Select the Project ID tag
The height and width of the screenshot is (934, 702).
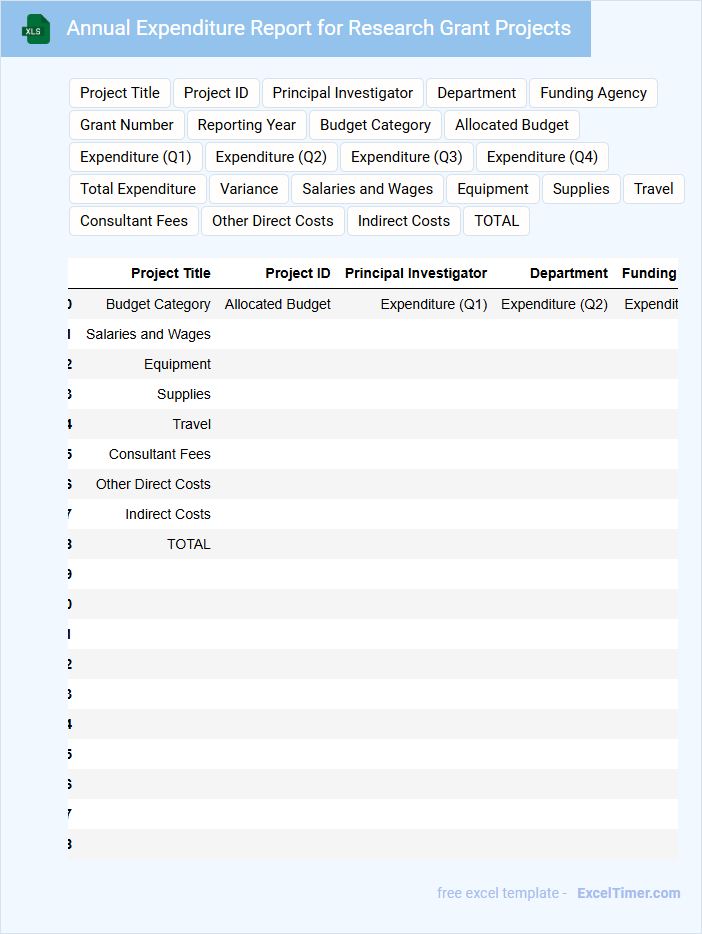coord(216,93)
